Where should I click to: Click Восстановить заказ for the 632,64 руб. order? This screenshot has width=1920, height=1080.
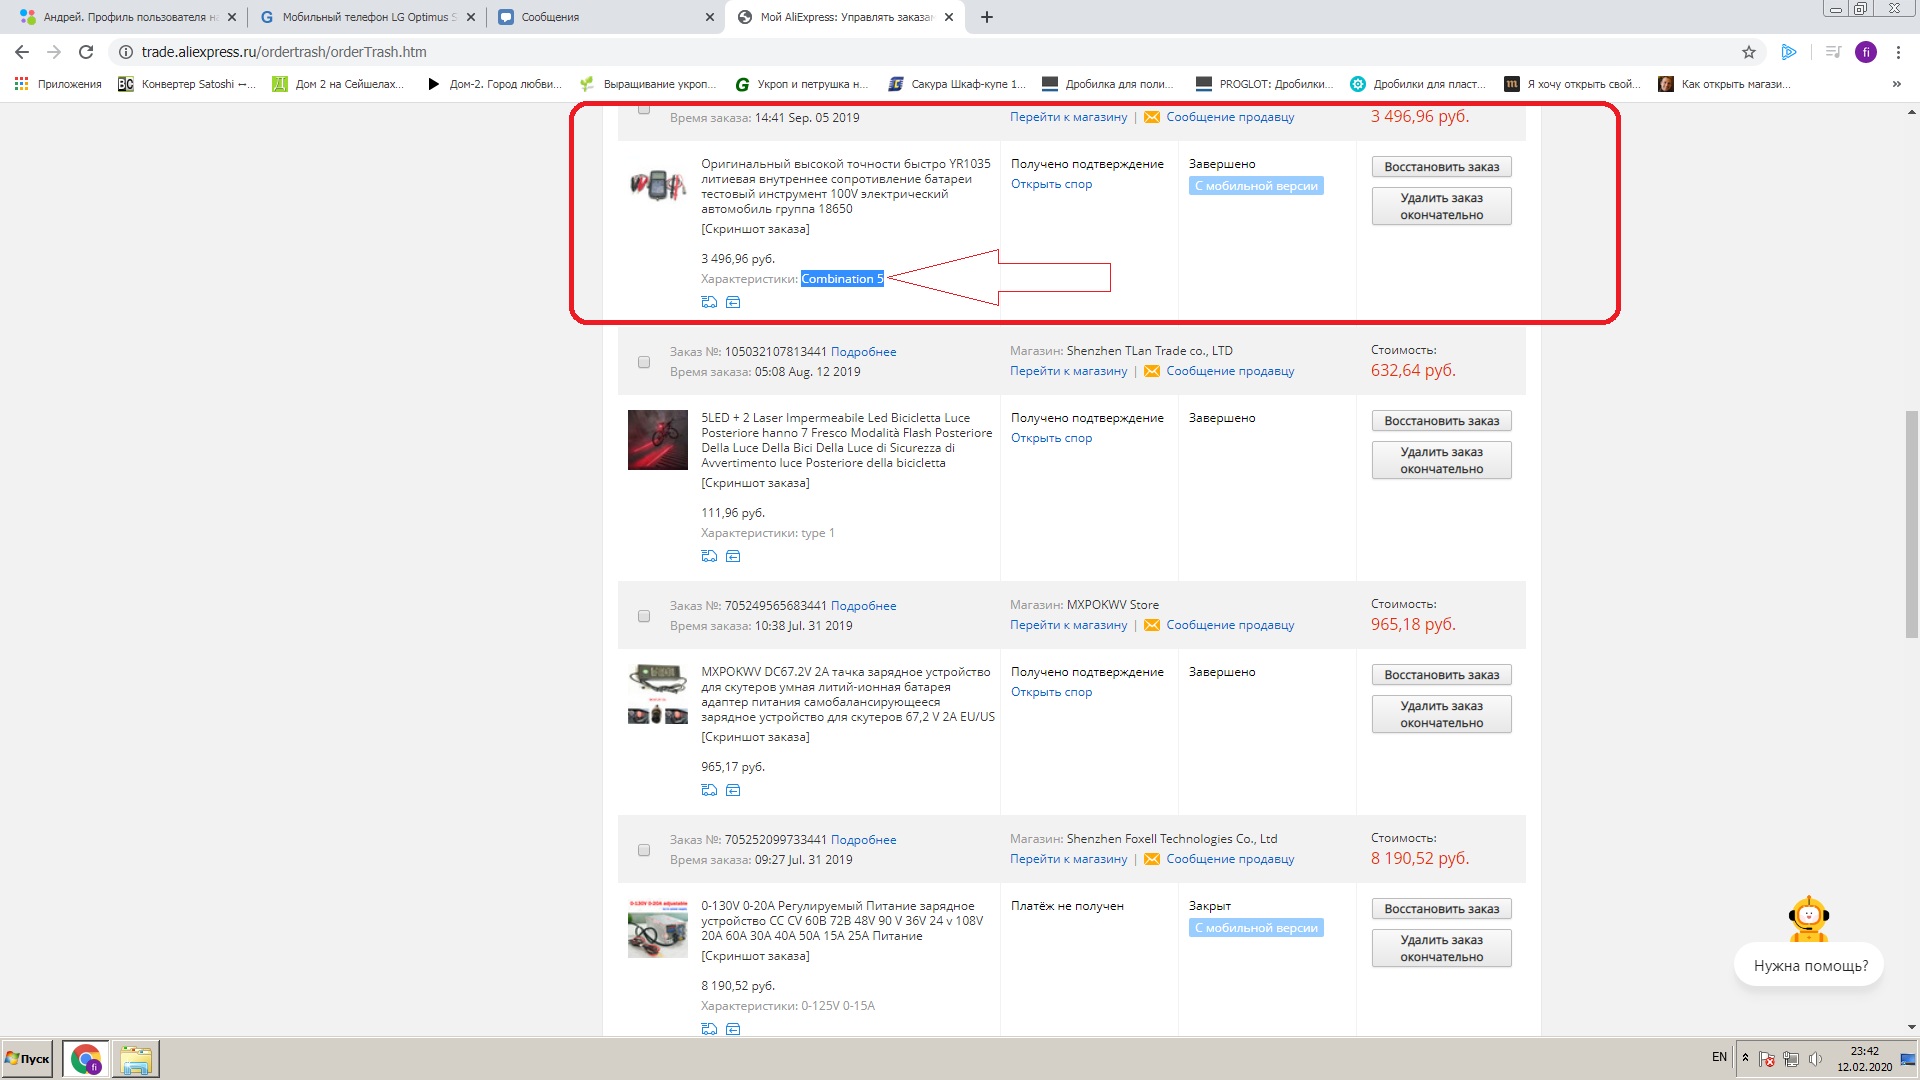point(1441,421)
